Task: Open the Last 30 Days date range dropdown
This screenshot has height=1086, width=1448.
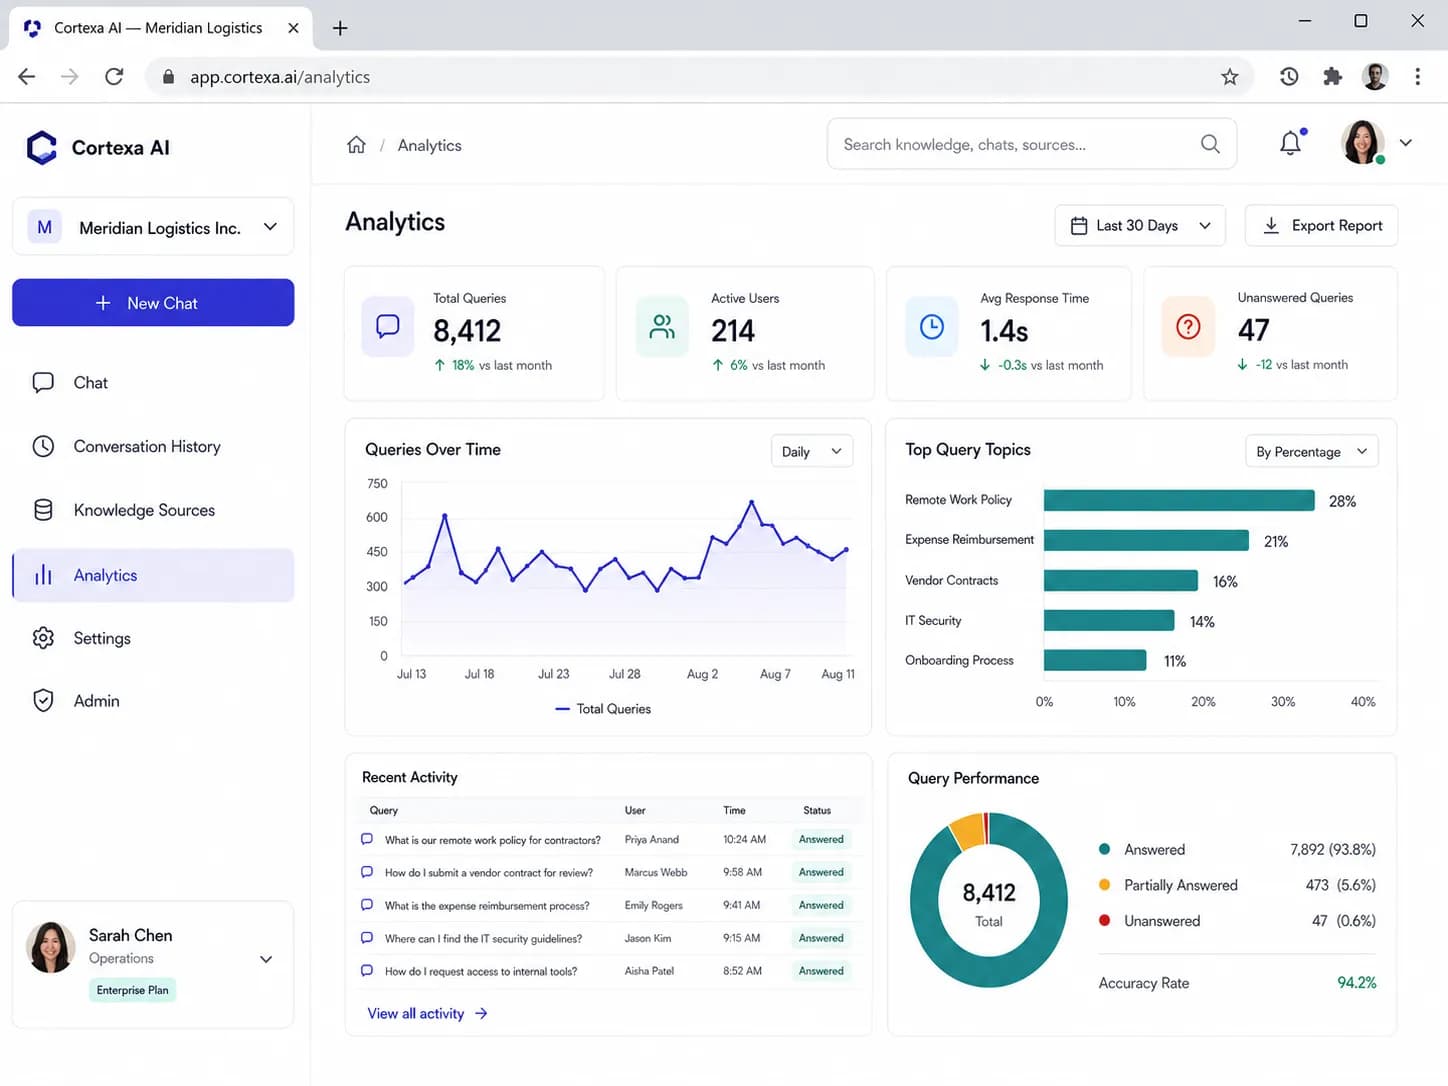Action: (1140, 226)
